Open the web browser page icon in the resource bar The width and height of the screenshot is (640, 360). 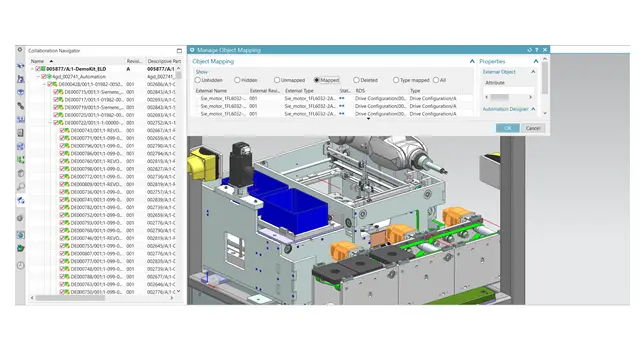click(20, 235)
